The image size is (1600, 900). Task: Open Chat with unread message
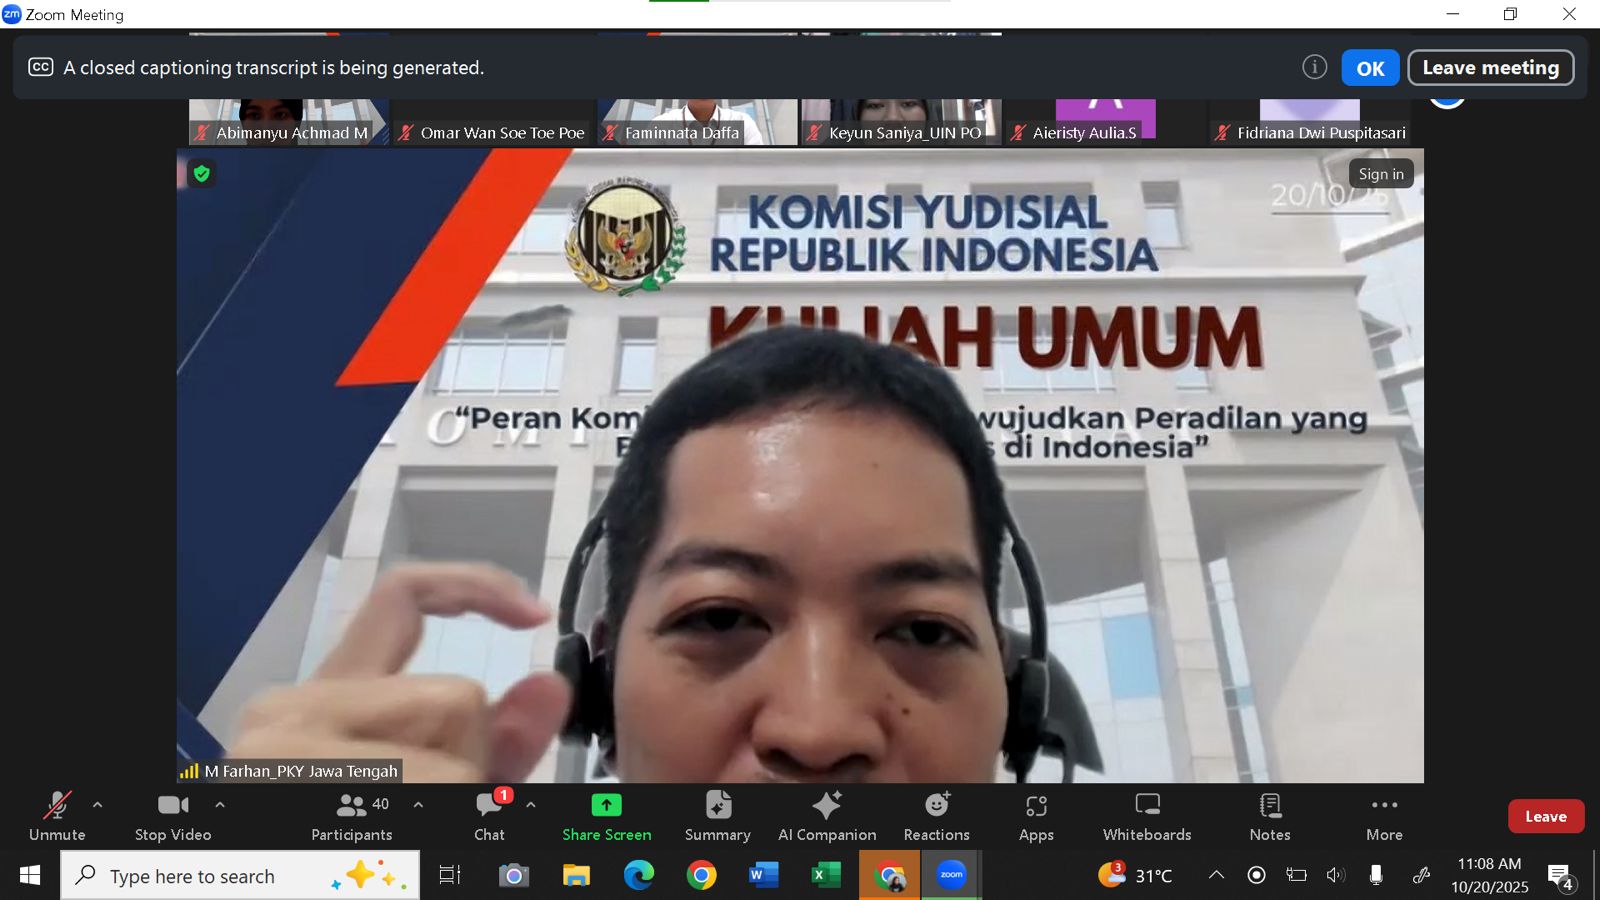(489, 816)
